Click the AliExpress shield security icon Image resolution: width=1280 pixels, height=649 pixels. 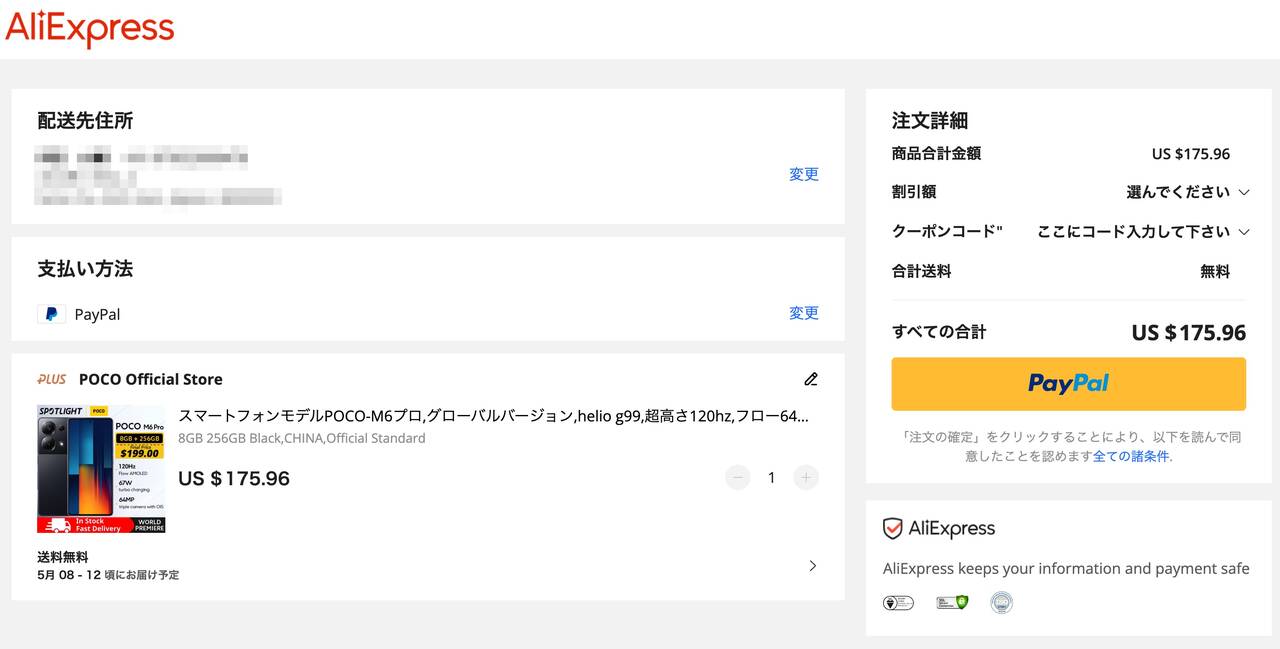(893, 528)
